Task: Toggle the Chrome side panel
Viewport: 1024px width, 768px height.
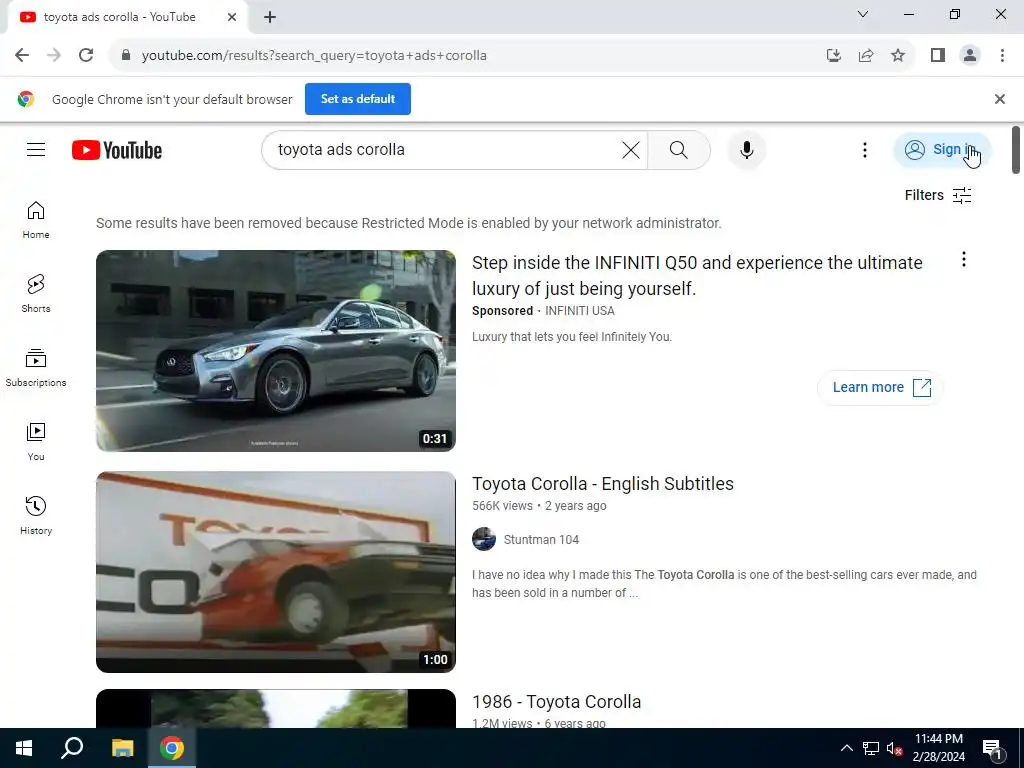Action: tap(938, 56)
